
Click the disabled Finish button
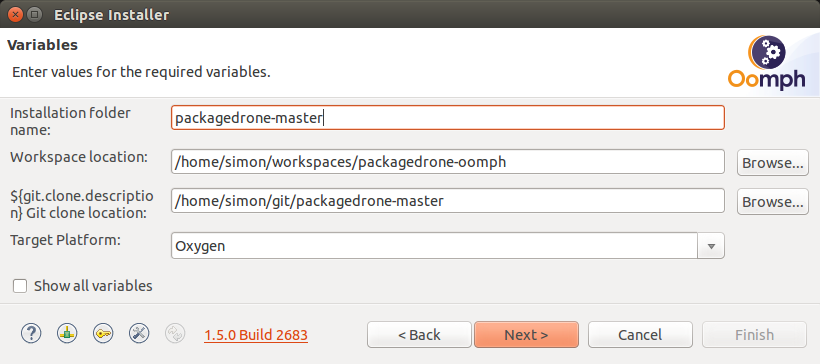click(x=754, y=335)
